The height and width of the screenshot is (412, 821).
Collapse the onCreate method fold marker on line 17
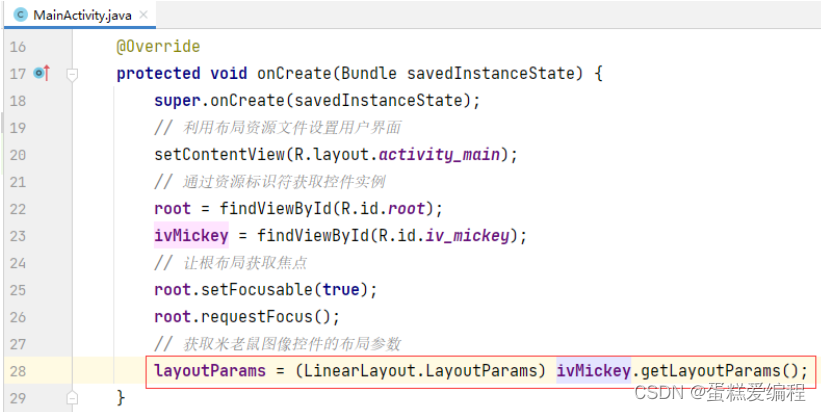pos(72,76)
